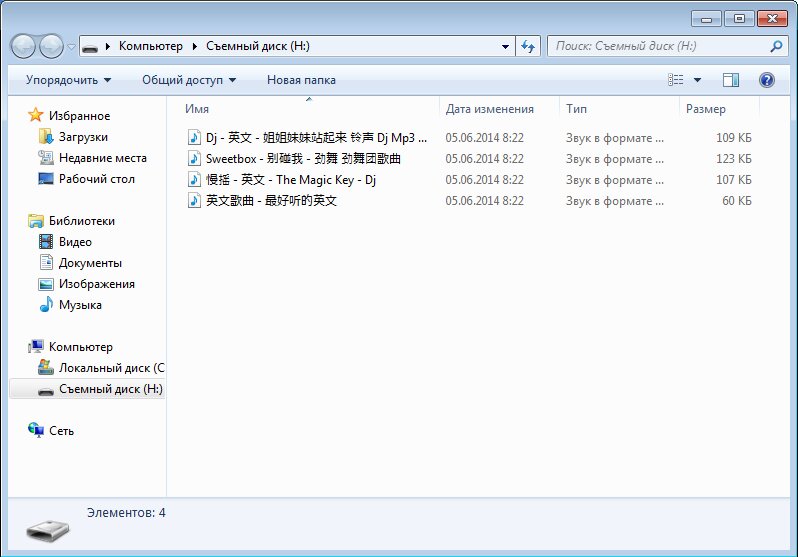Click the magnifier search icon
This screenshot has height=557, width=798.
[776, 46]
